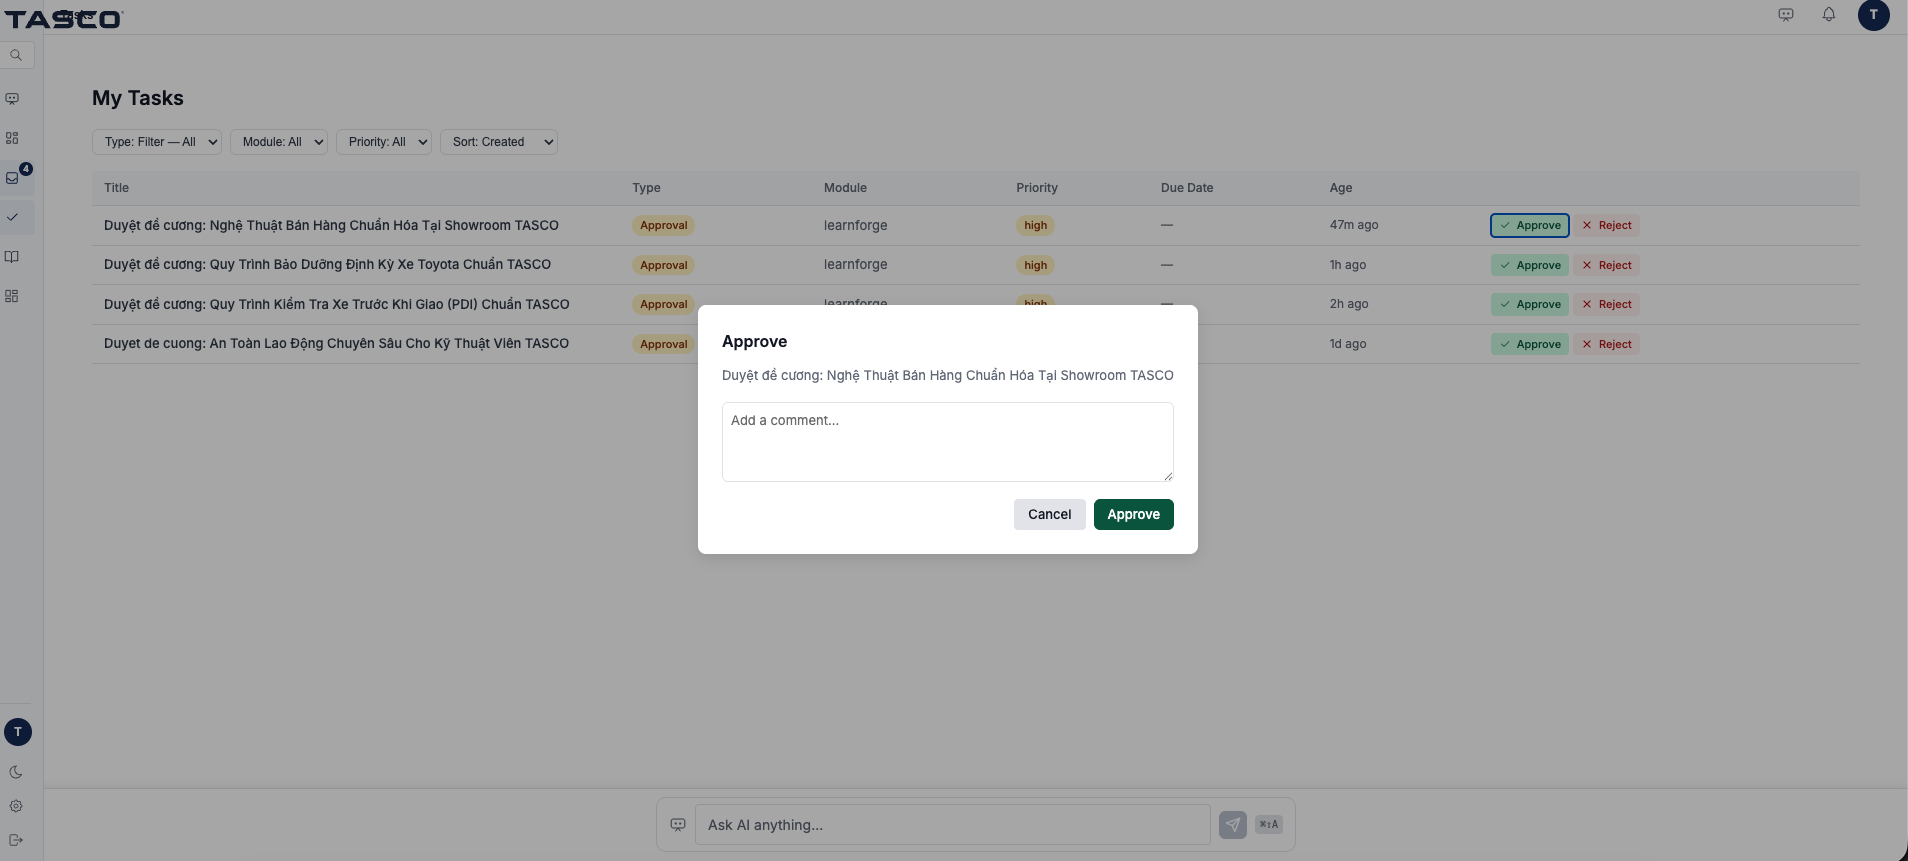Open task Quy Trình Kiểm Tra Xe title
This screenshot has height=861, width=1908.
pos(337,304)
